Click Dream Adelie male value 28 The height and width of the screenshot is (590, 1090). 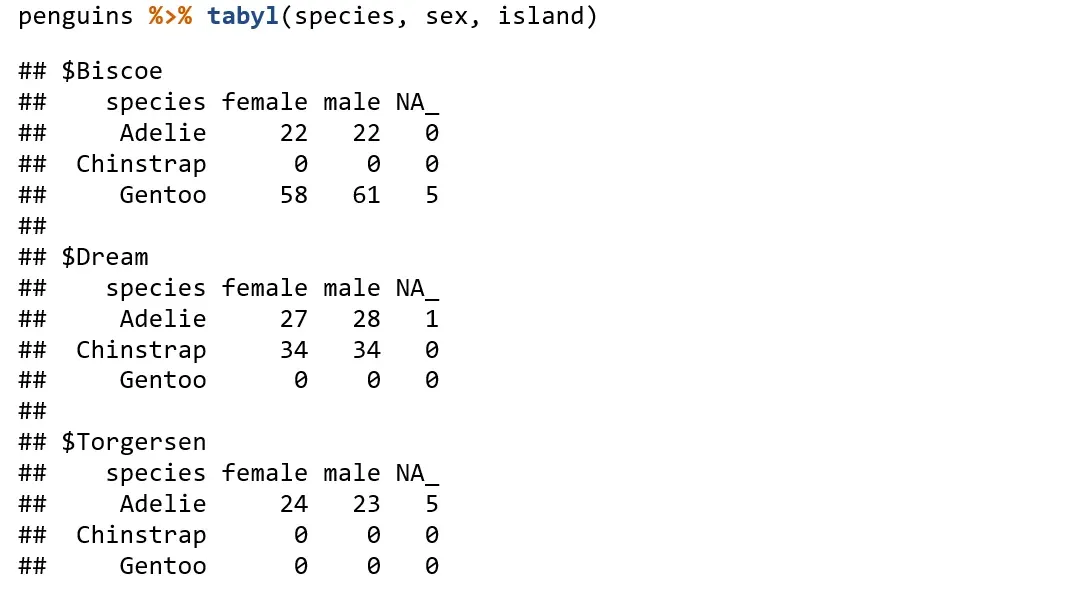tap(366, 319)
